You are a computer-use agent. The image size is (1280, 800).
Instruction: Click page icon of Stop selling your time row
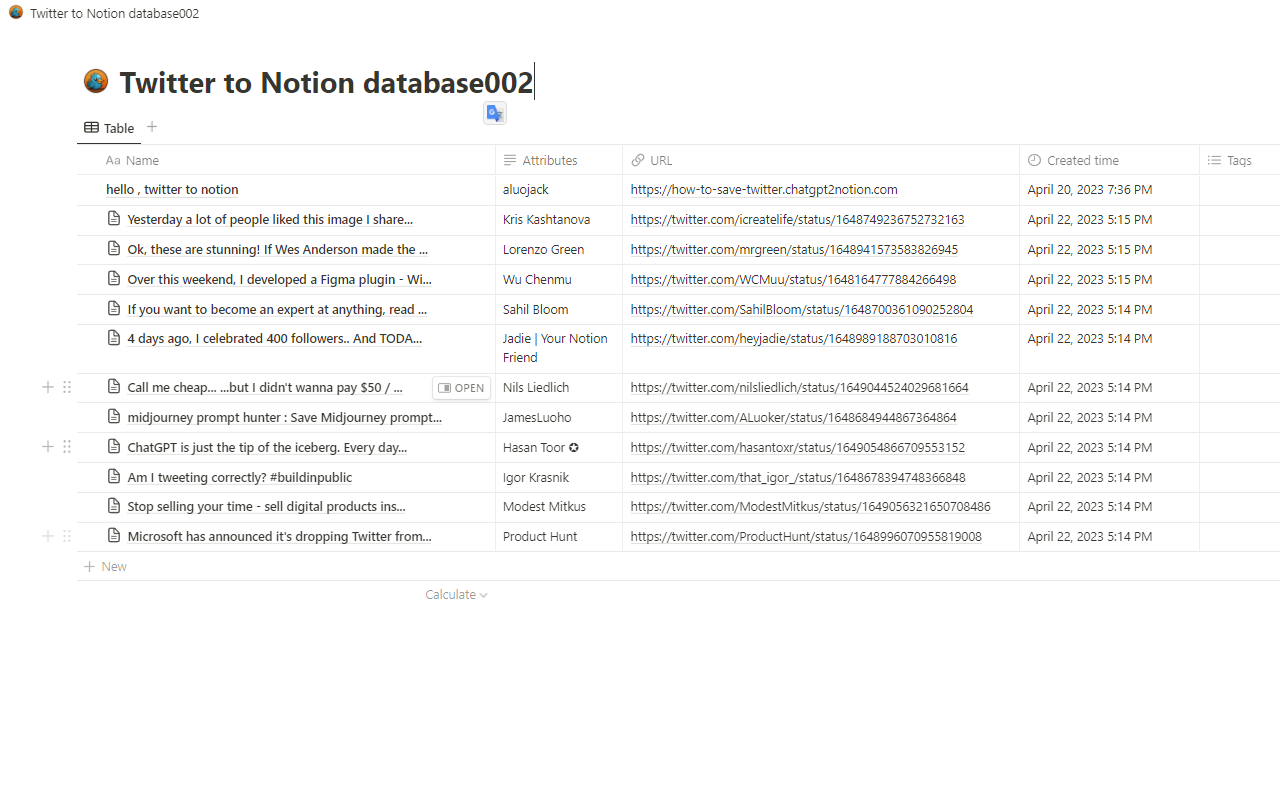[114, 506]
